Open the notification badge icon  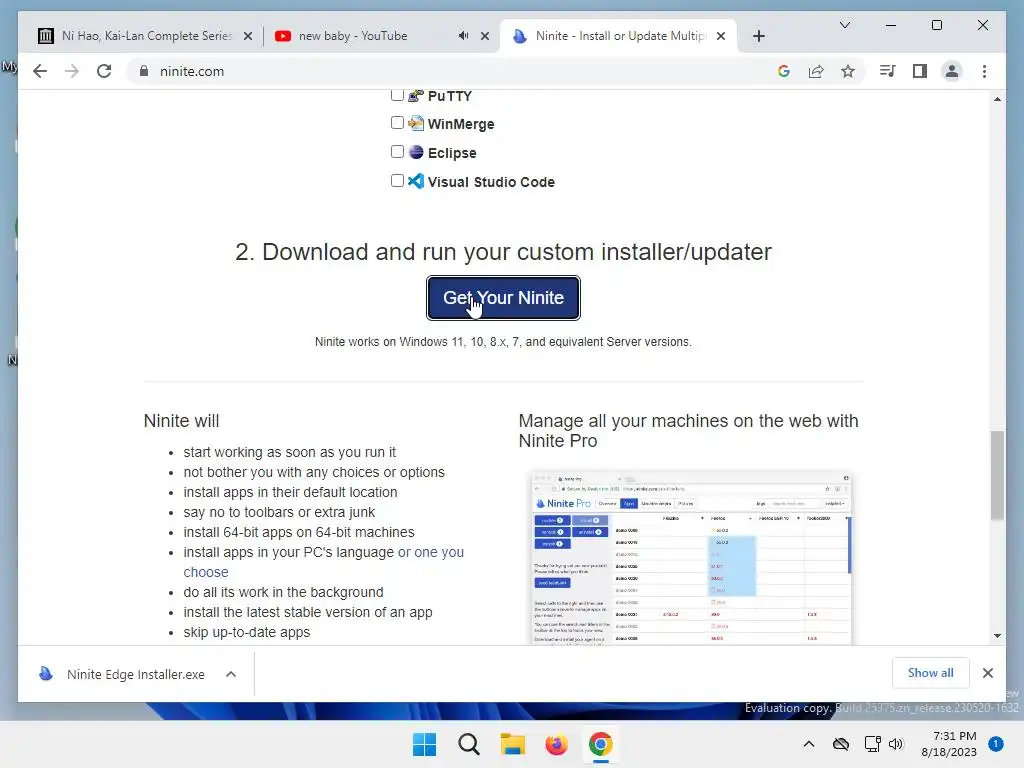coord(995,744)
